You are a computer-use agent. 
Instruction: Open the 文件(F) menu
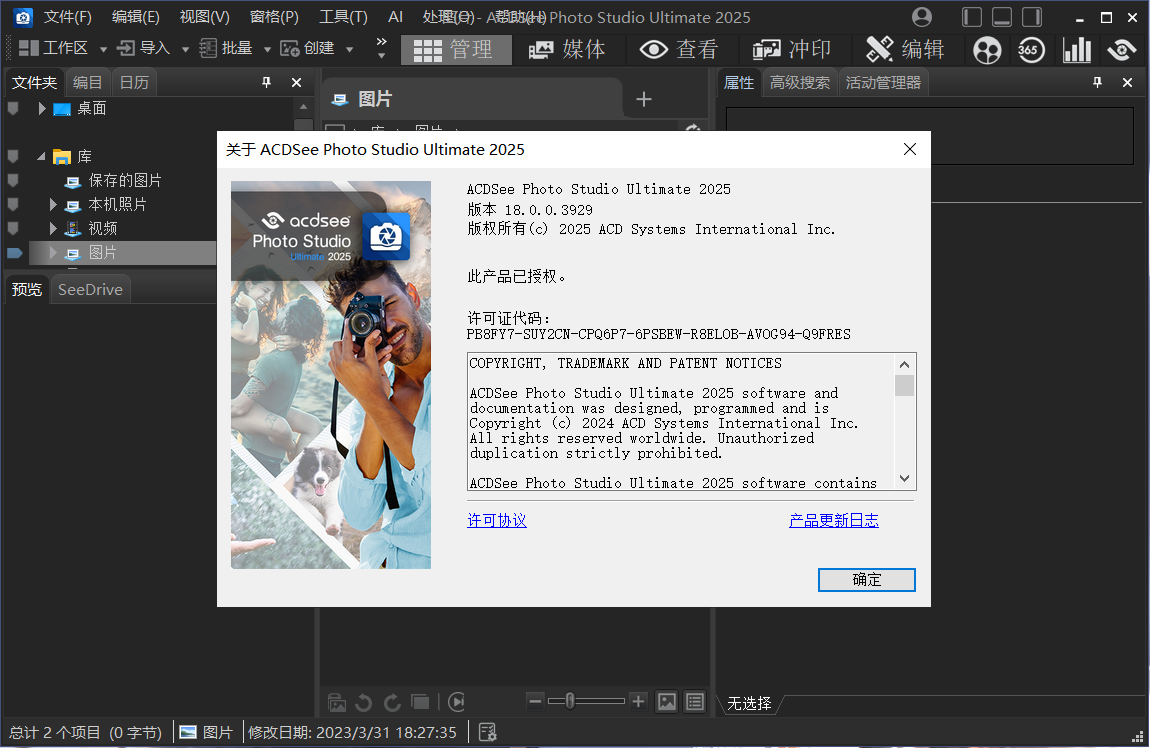pyautogui.click(x=67, y=17)
